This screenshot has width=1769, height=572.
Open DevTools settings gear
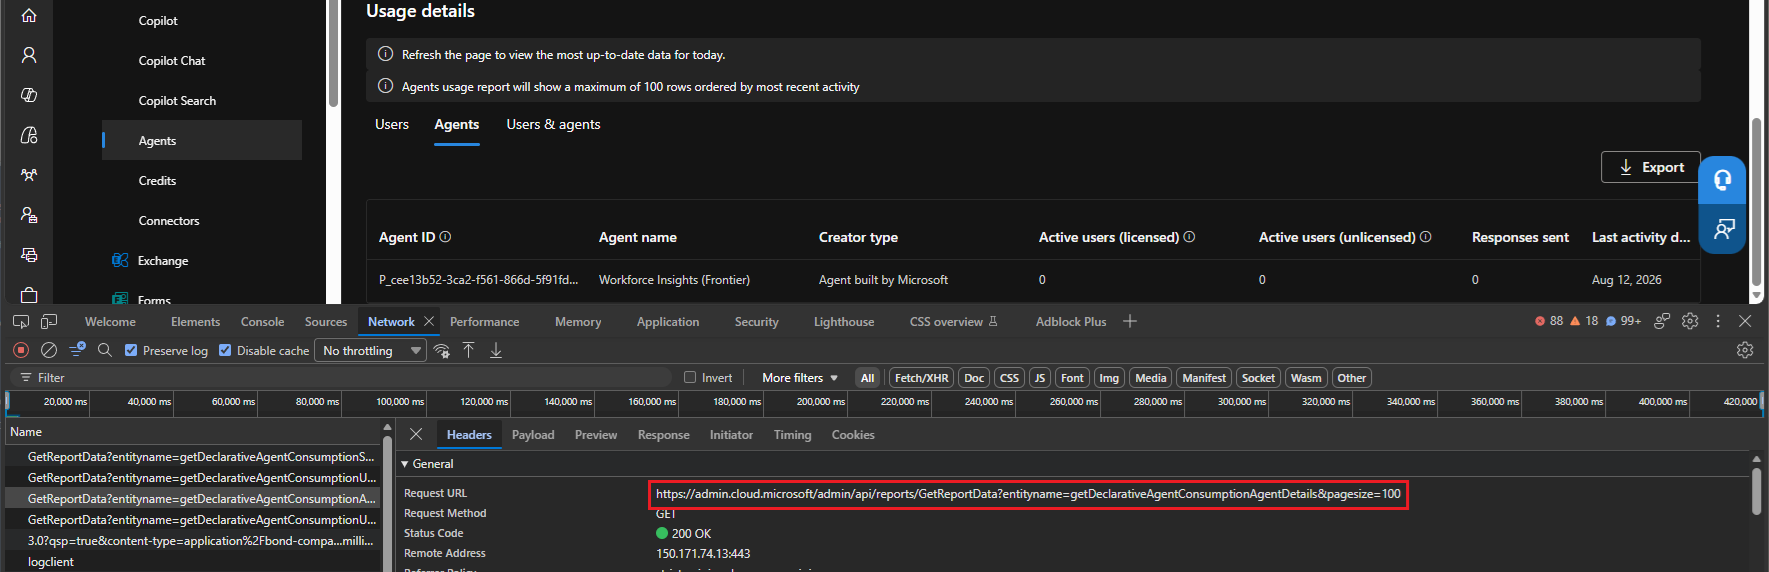[x=1690, y=321]
